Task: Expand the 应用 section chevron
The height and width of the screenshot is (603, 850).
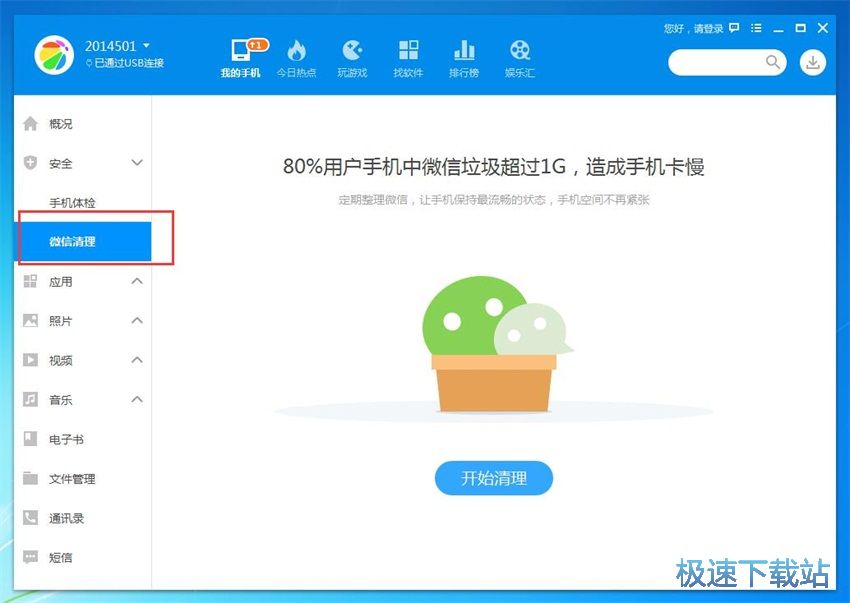Action: tap(137, 281)
